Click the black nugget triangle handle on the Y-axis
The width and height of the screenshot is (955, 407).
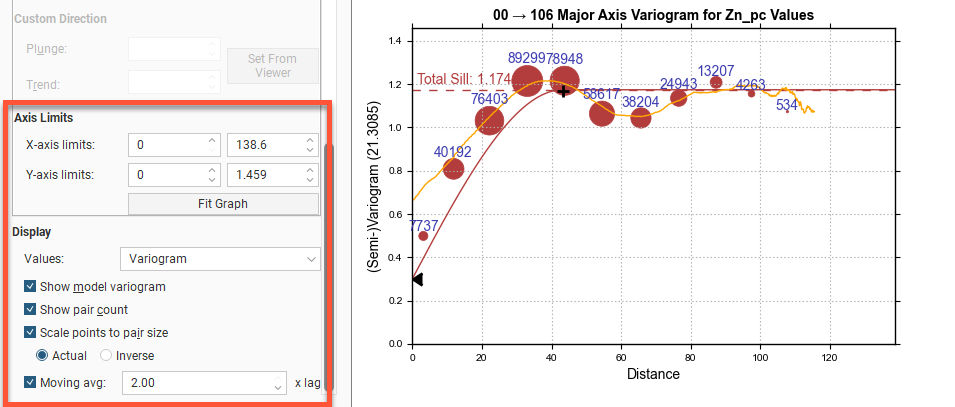tap(417, 280)
